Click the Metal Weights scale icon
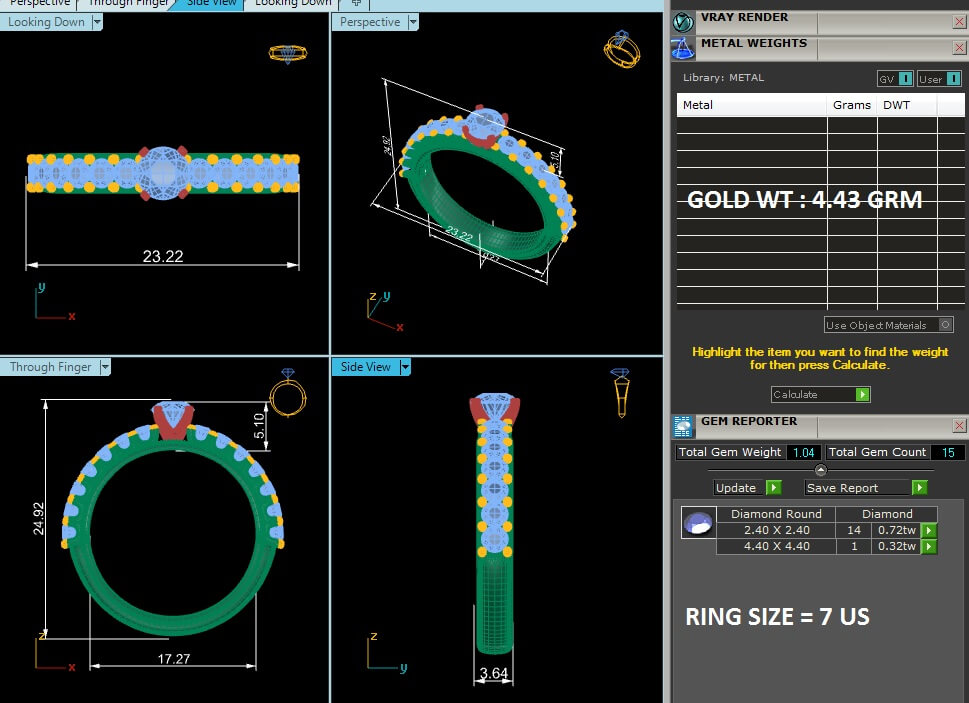The image size is (969, 703). pyautogui.click(x=684, y=48)
